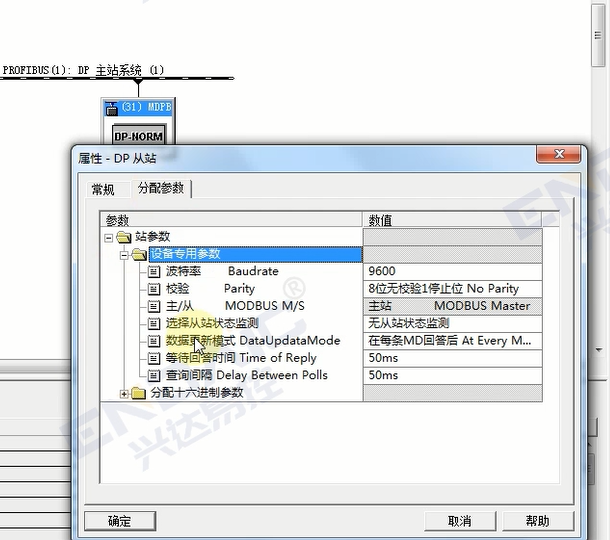The width and height of the screenshot is (610, 540).
Task: Click the 主/从 MODBUS M/S parameter icon
Action: 154,307
